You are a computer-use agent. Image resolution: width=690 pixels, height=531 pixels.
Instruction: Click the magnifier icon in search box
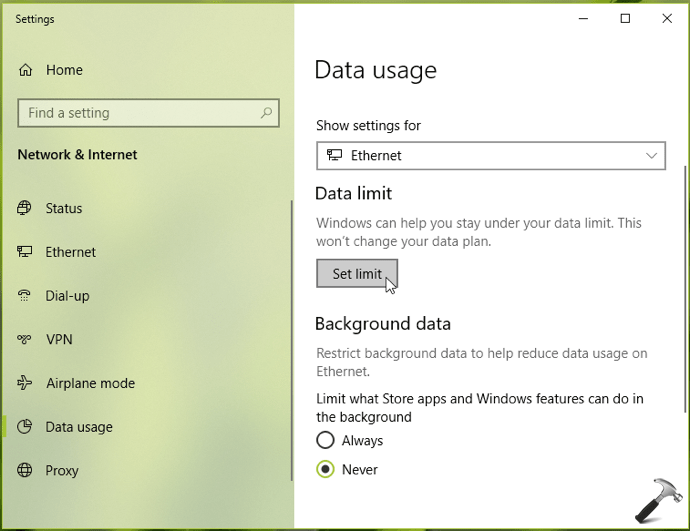pyautogui.click(x=266, y=113)
